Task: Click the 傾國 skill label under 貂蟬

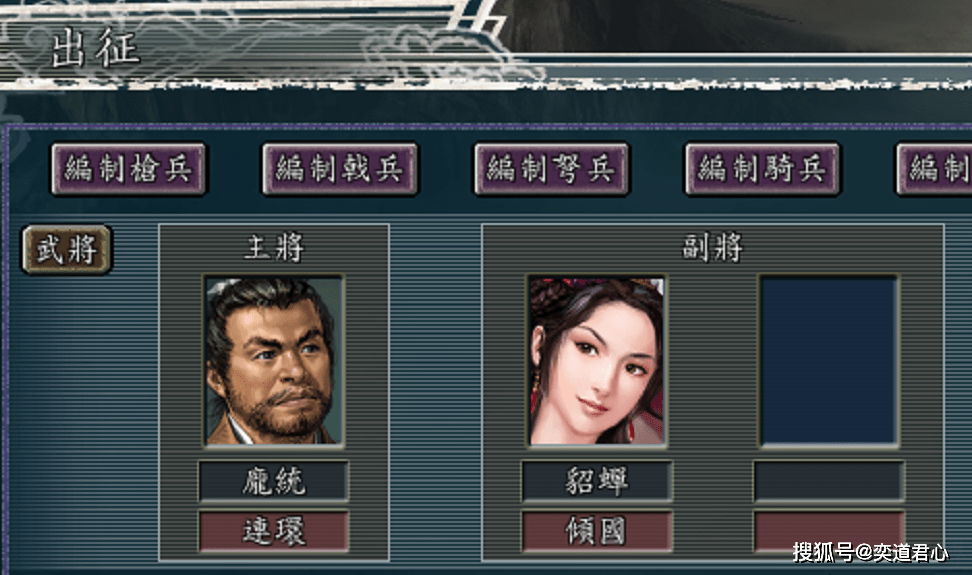Action: [596, 530]
